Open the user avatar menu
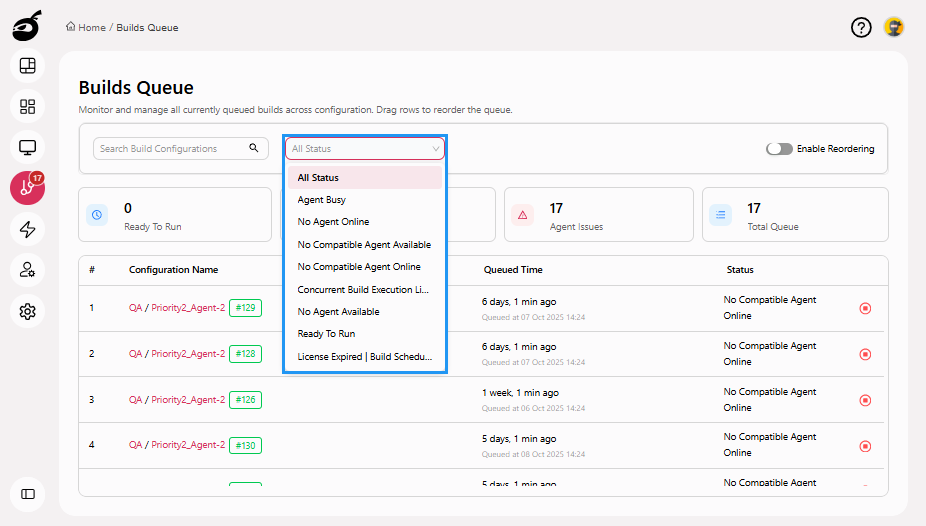This screenshot has height=526, width=926. click(894, 27)
